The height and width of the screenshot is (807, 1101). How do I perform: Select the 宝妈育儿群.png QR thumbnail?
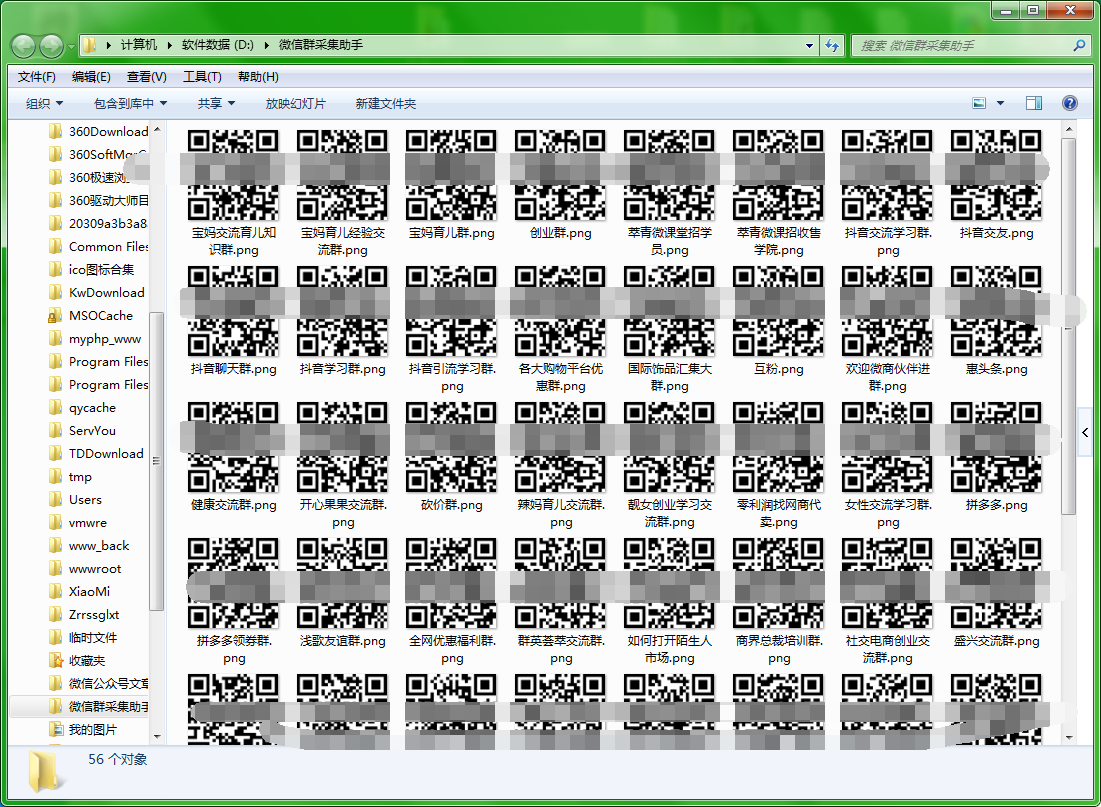[451, 176]
